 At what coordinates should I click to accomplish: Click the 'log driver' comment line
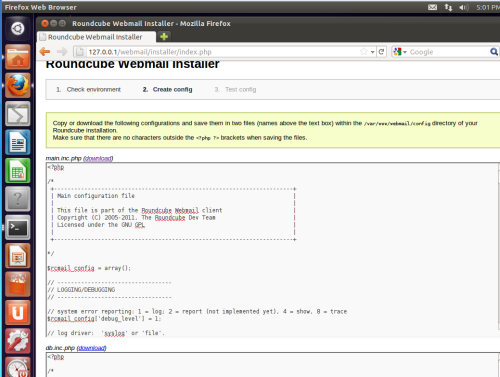106,333
